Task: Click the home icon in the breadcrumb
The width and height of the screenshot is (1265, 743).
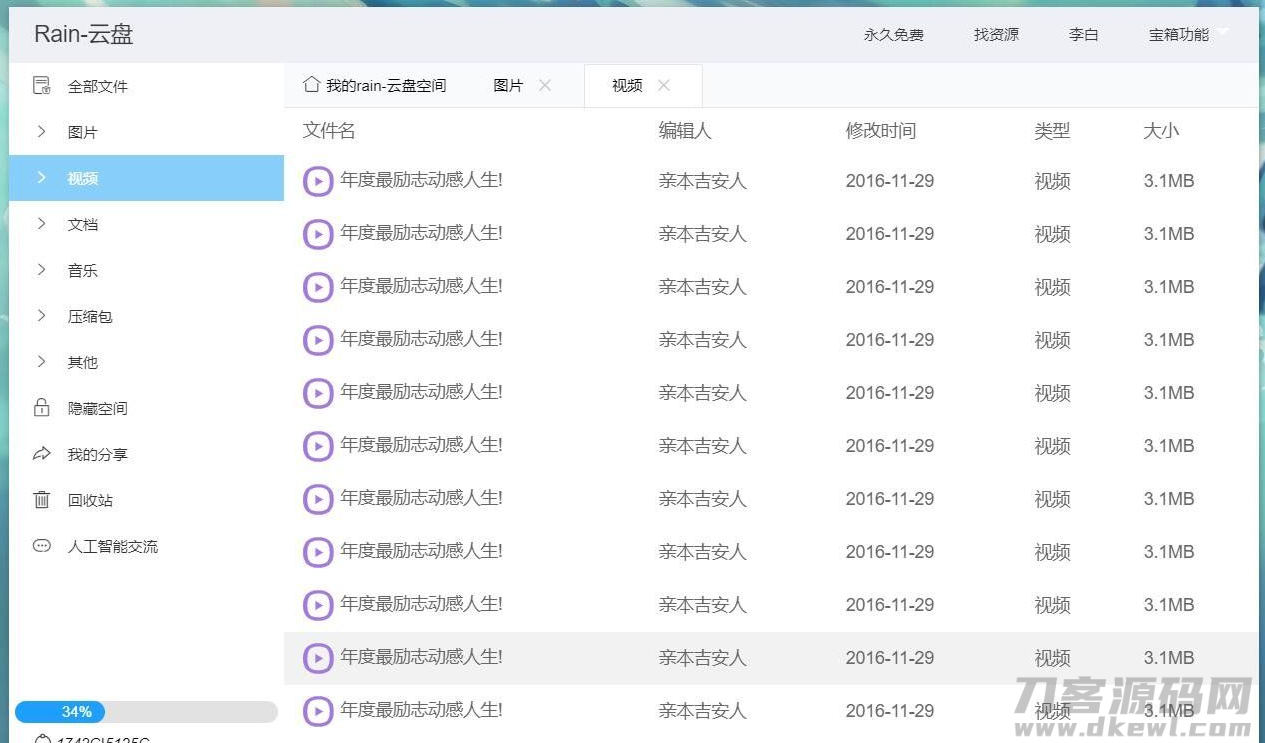Action: pos(311,85)
